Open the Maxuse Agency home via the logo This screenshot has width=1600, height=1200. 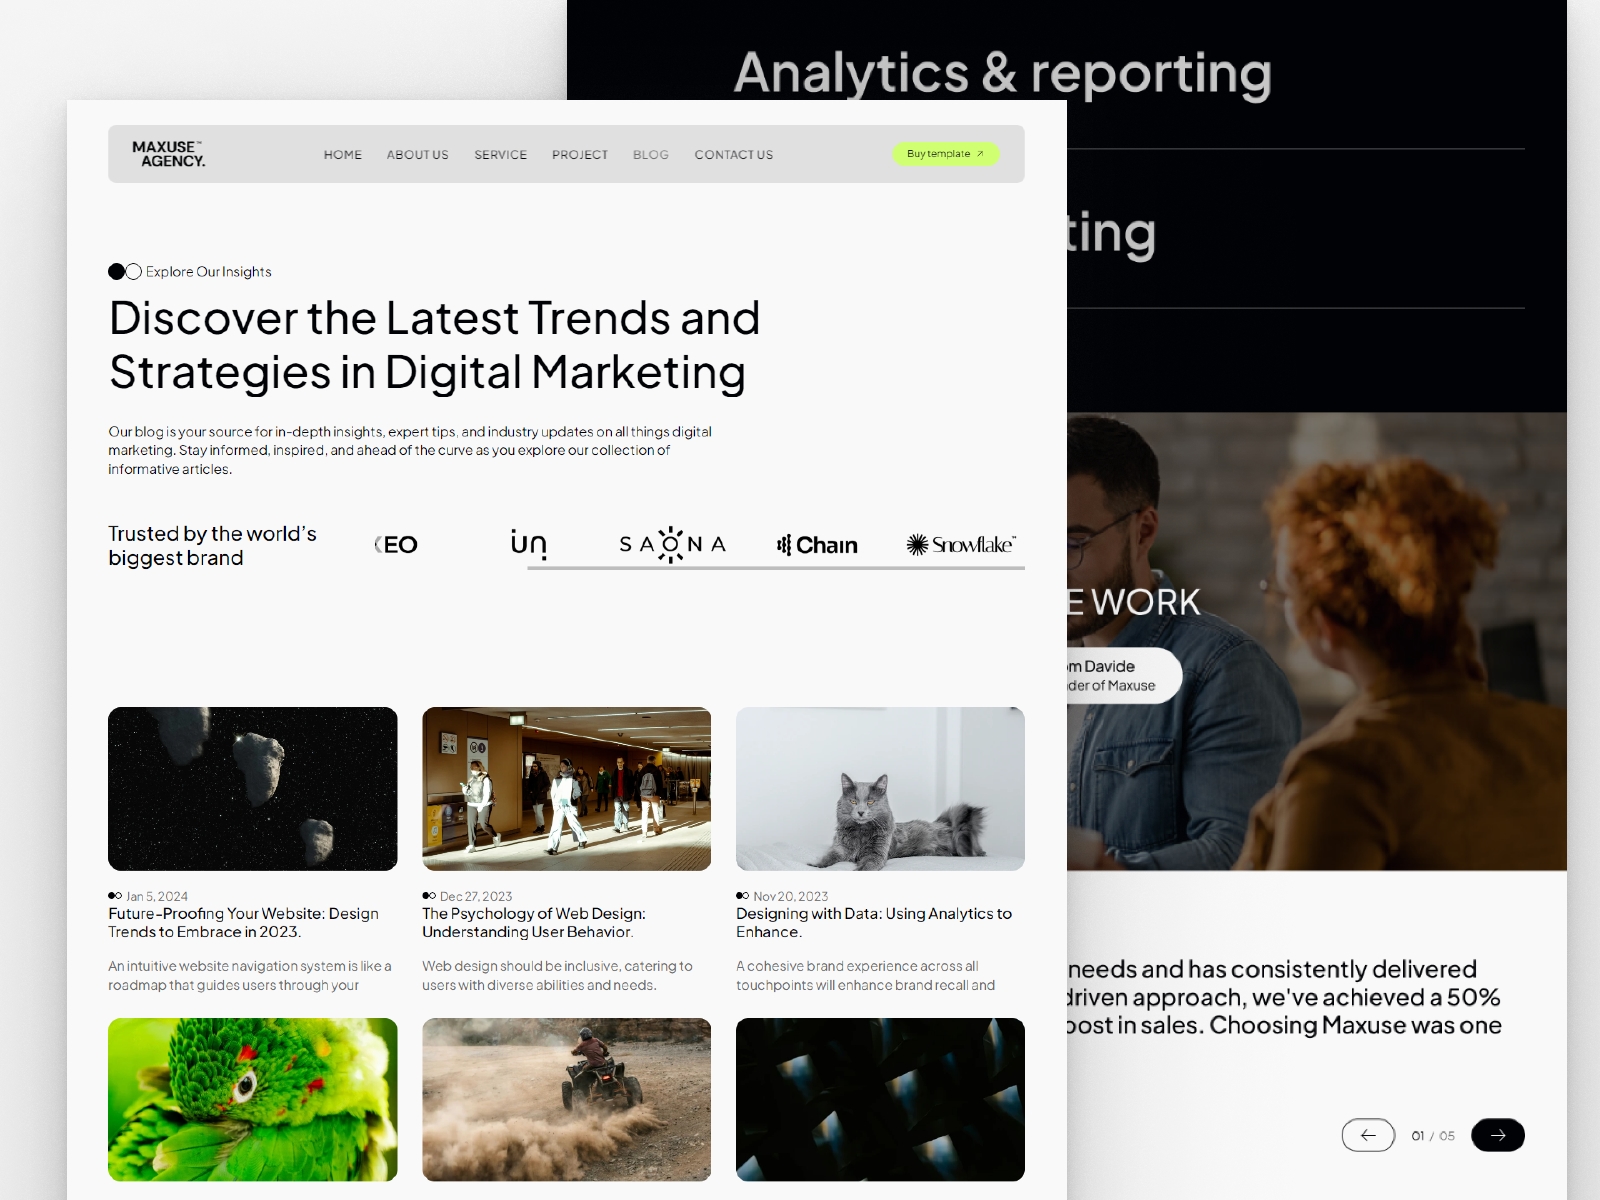tap(169, 154)
